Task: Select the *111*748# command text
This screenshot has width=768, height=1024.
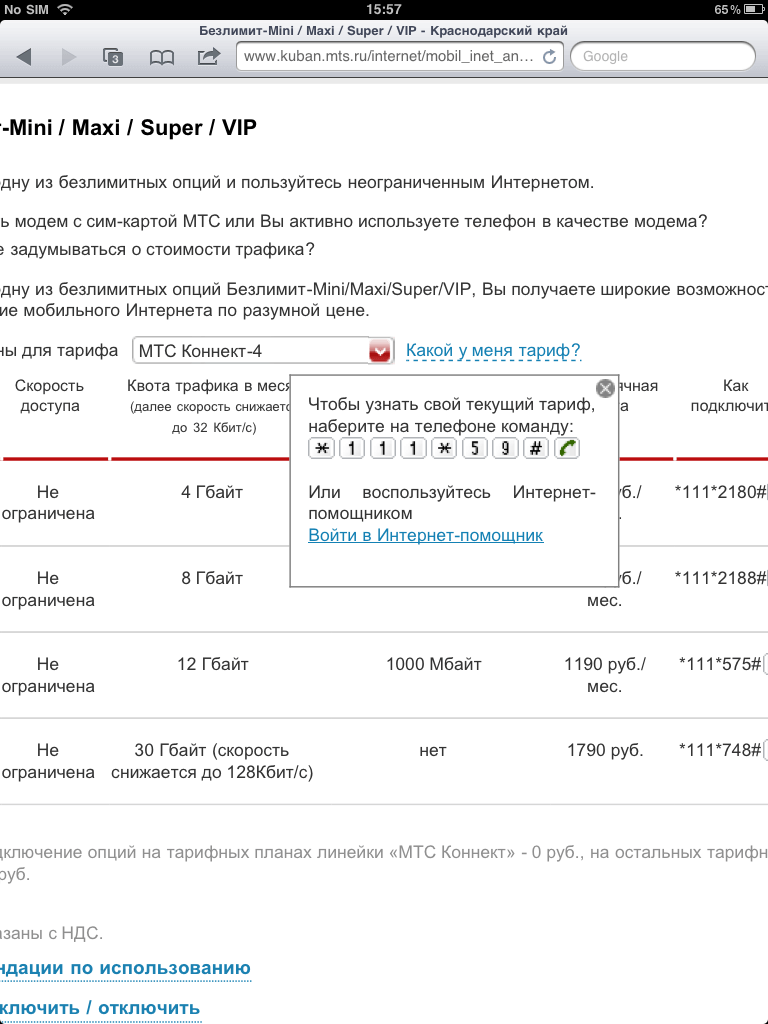Action: pos(720,750)
